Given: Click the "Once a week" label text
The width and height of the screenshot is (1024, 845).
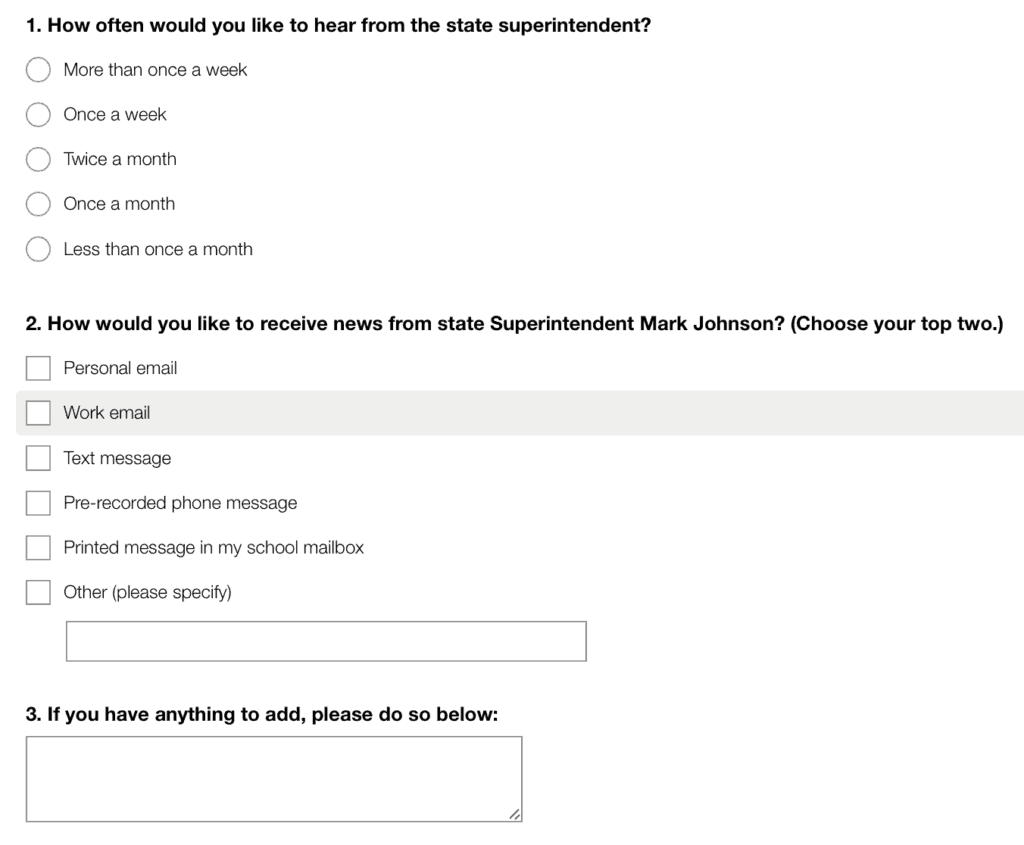Looking at the screenshot, I should tap(115, 114).
